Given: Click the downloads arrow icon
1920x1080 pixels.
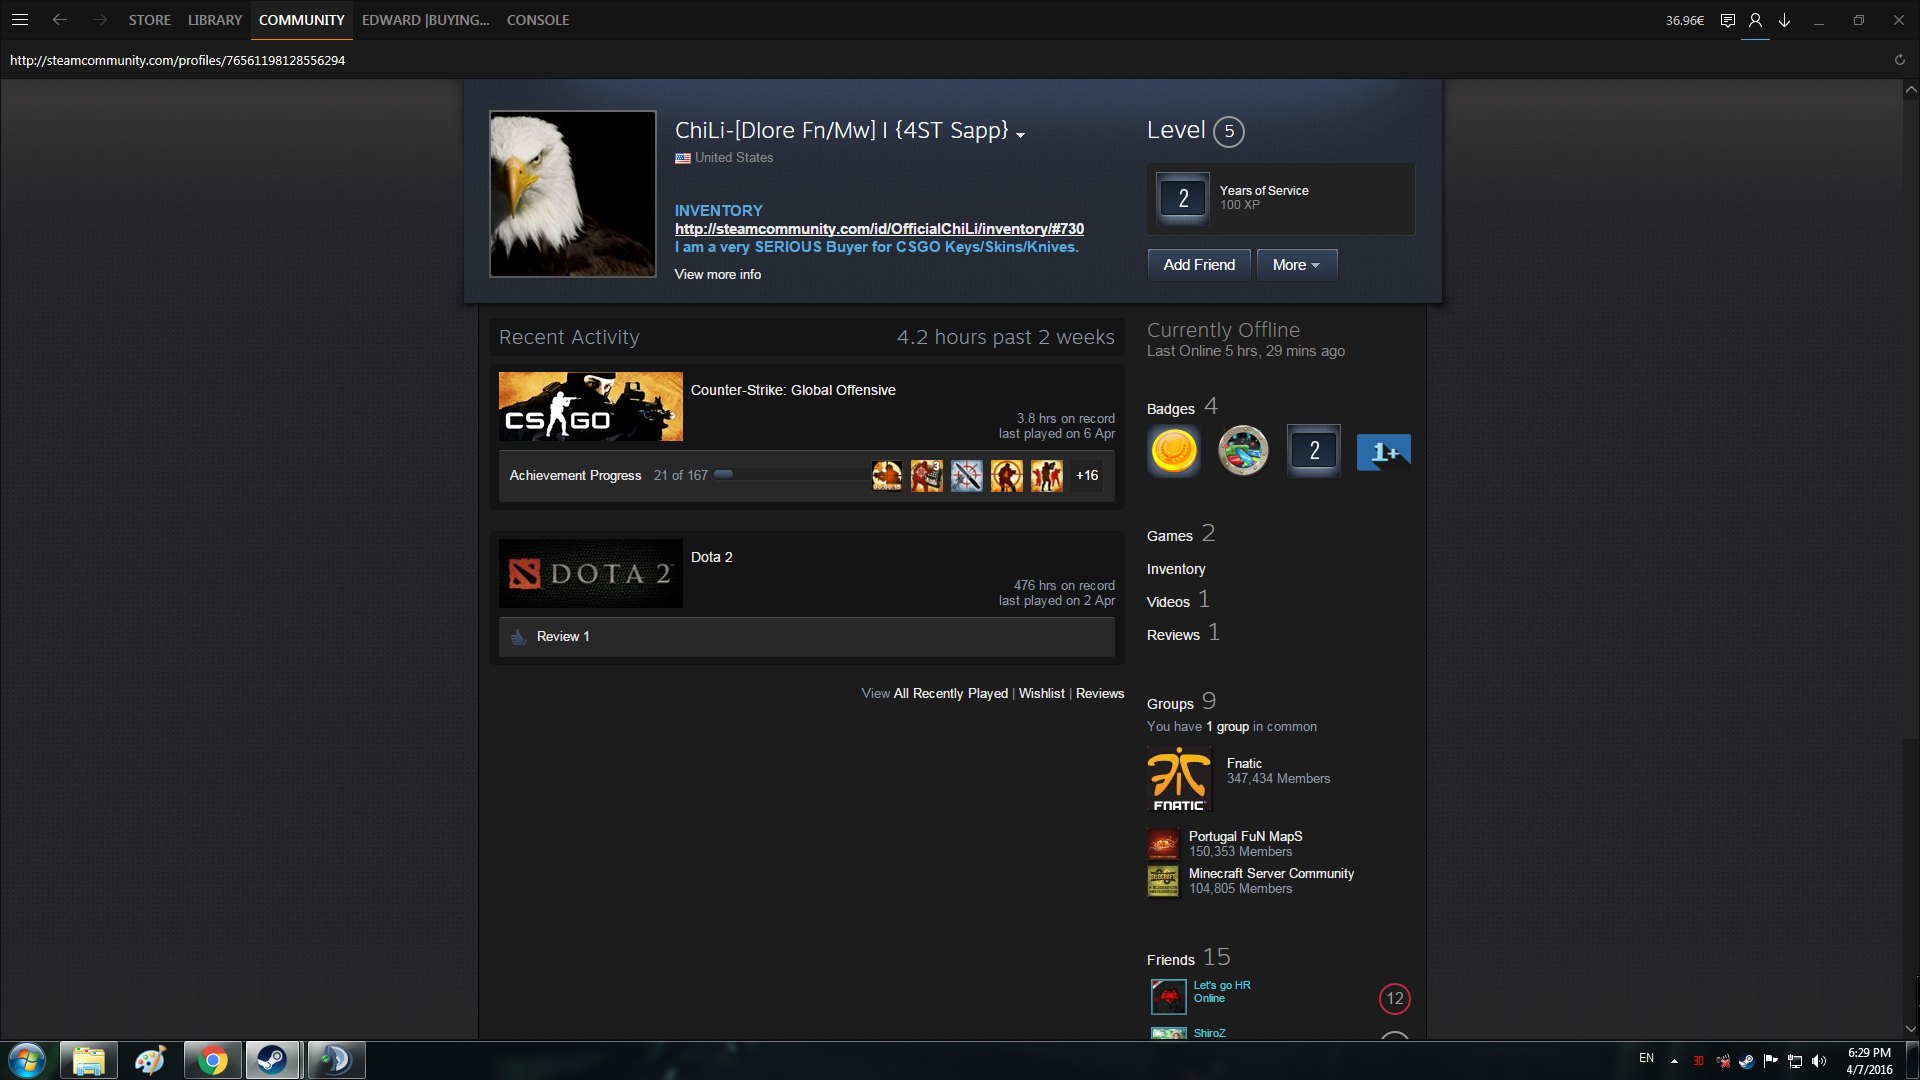Looking at the screenshot, I should point(1784,20).
